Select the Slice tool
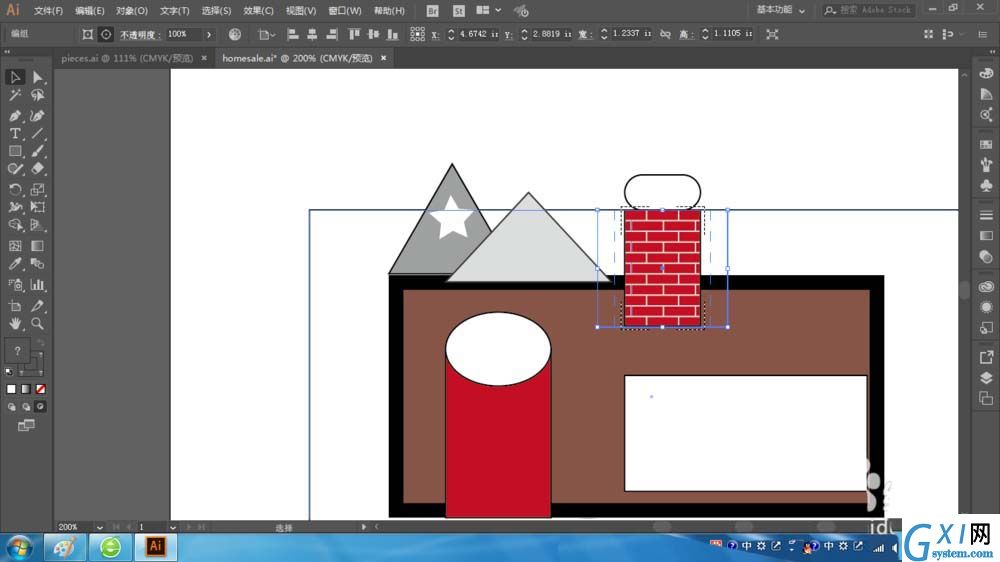1000x562 pixels. click(38, 306)
